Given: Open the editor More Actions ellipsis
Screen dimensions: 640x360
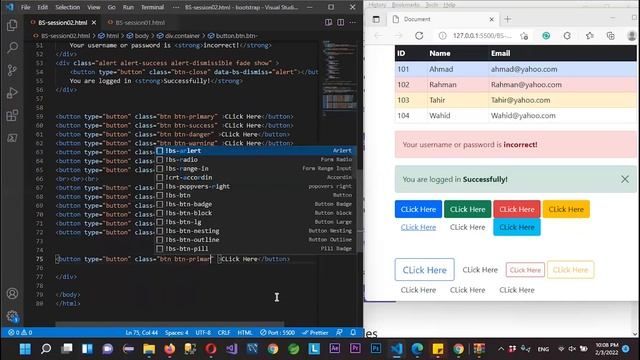Looking at the screenshot, I should click(353, 22).
